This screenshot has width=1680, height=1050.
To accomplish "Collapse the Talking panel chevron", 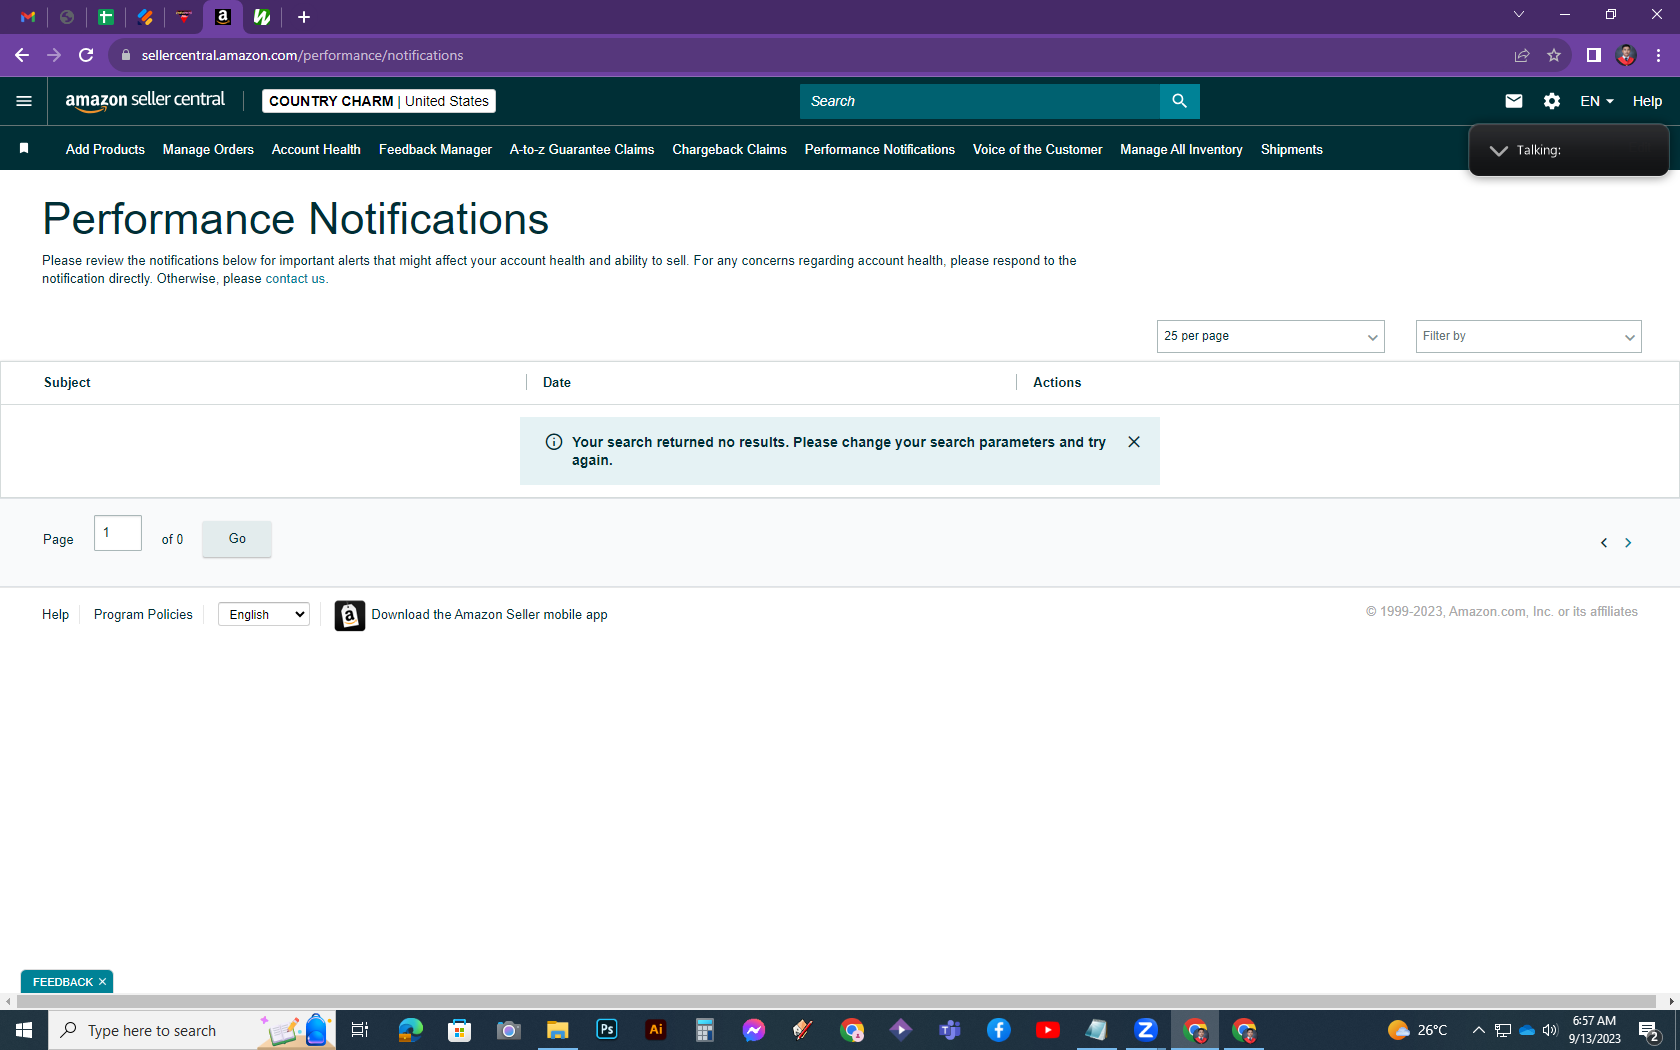I will coord(1498,150).
